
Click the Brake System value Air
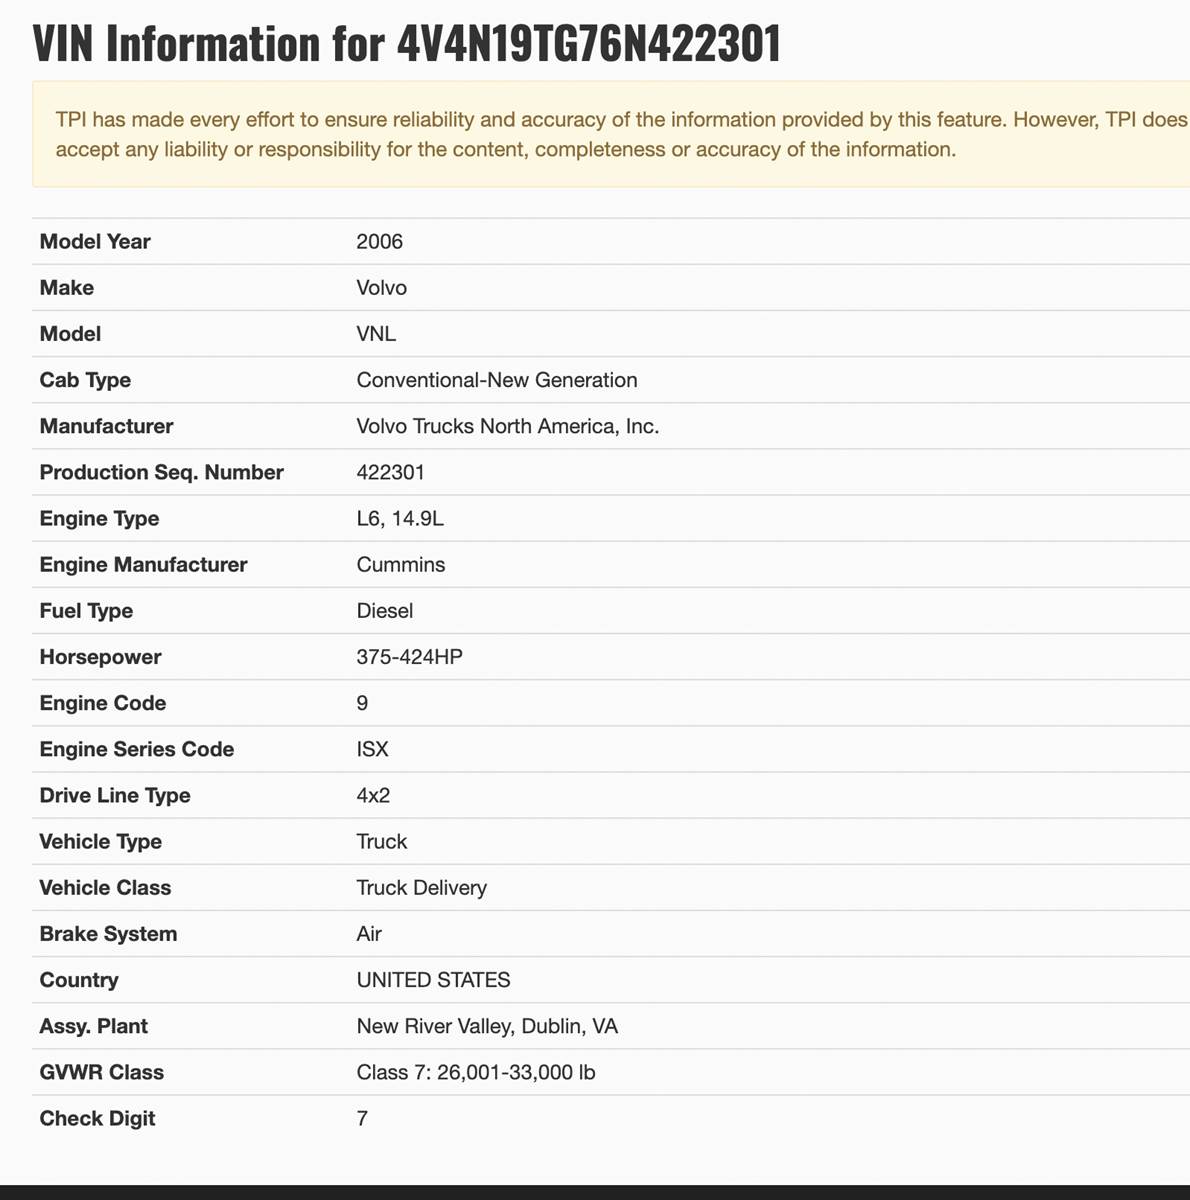click(x=369, y=933)
